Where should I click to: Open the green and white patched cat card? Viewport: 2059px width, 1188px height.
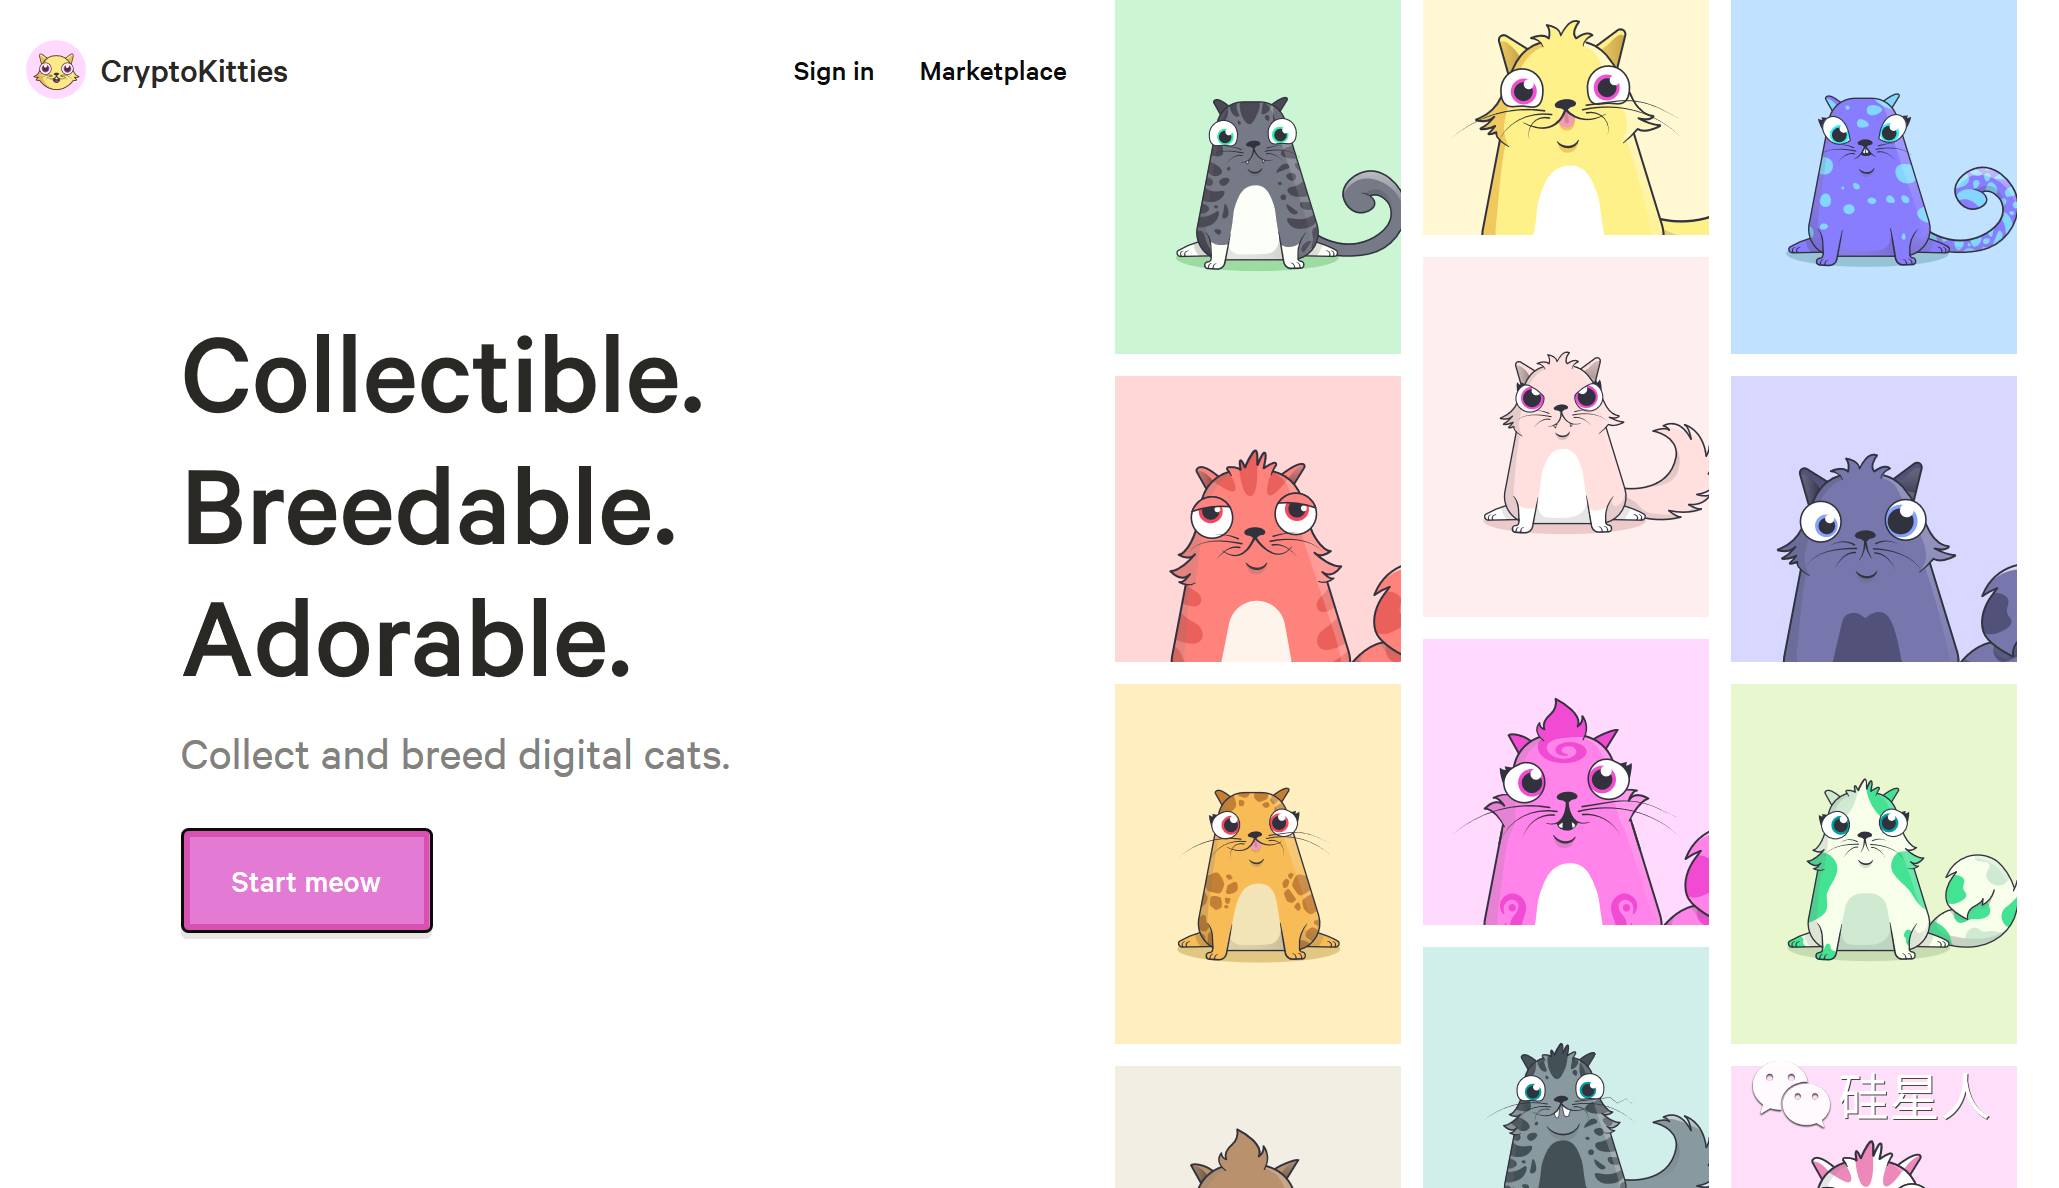(1874, 864)
